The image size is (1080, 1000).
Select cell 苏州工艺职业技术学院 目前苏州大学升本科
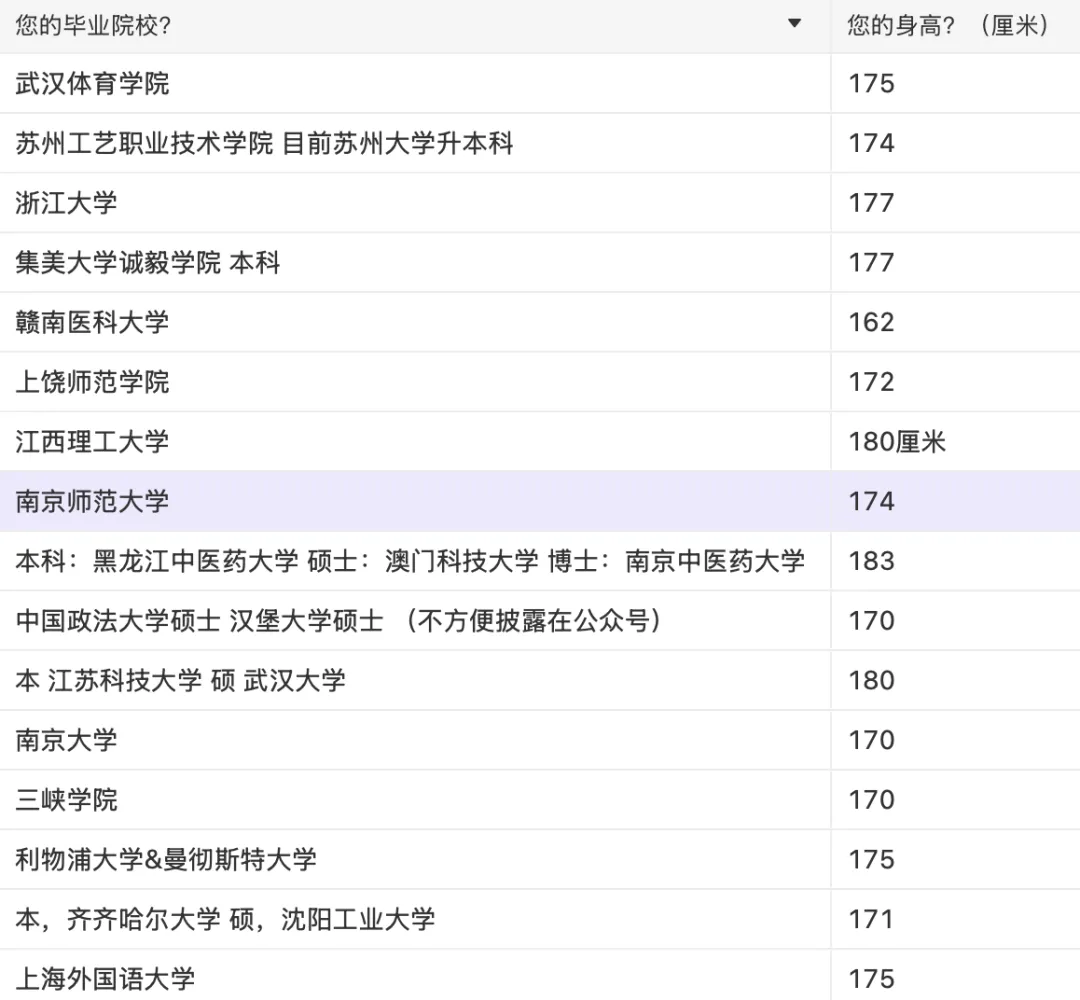(415, 143)
